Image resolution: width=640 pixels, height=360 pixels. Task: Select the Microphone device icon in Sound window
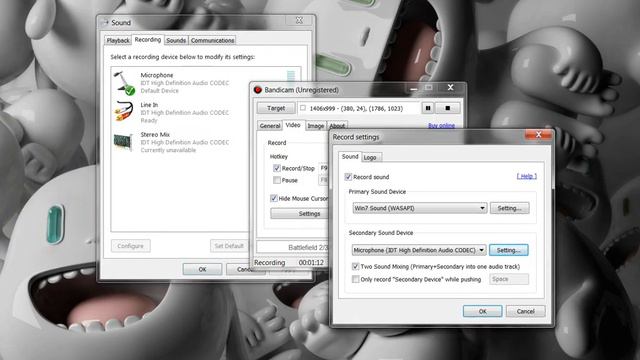[124, 83]
